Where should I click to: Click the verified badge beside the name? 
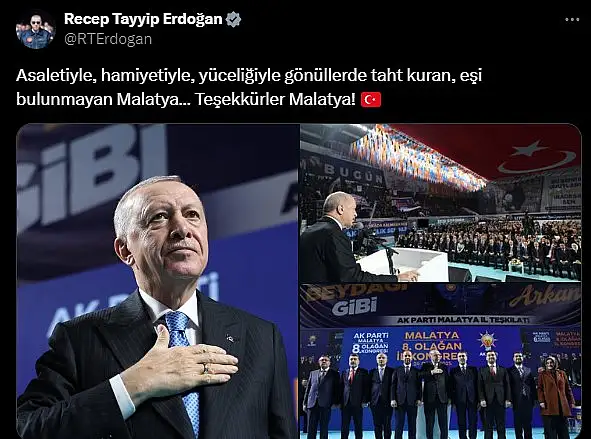pyautogui.click(x=233, y=19)
